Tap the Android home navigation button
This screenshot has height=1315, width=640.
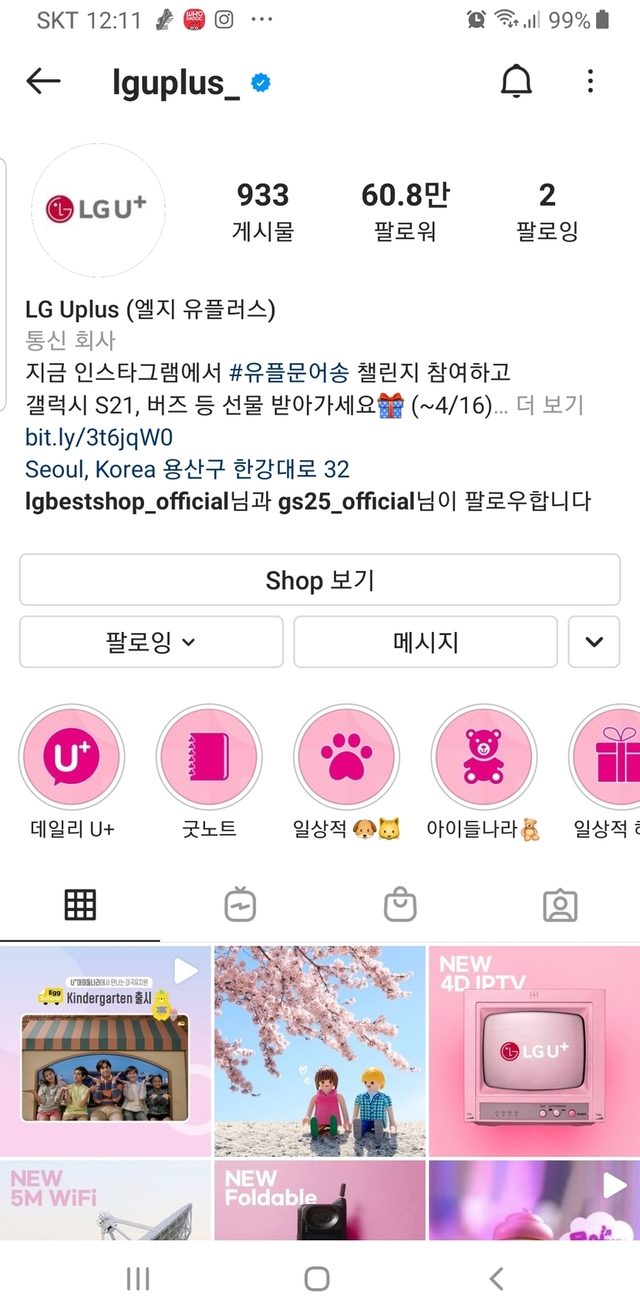[x=317, y=1277]
